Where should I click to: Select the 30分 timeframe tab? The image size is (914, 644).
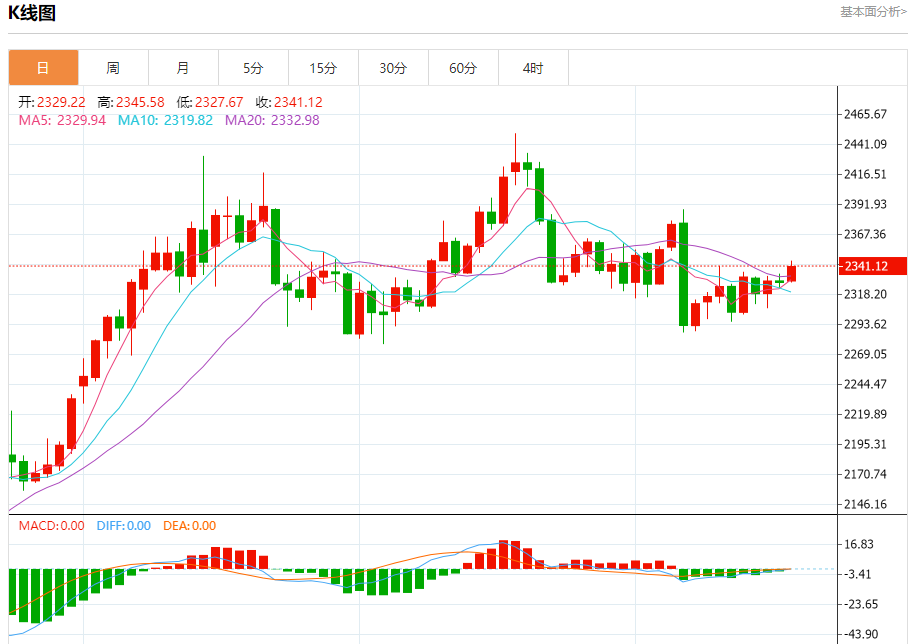click(x=393, y=68)
